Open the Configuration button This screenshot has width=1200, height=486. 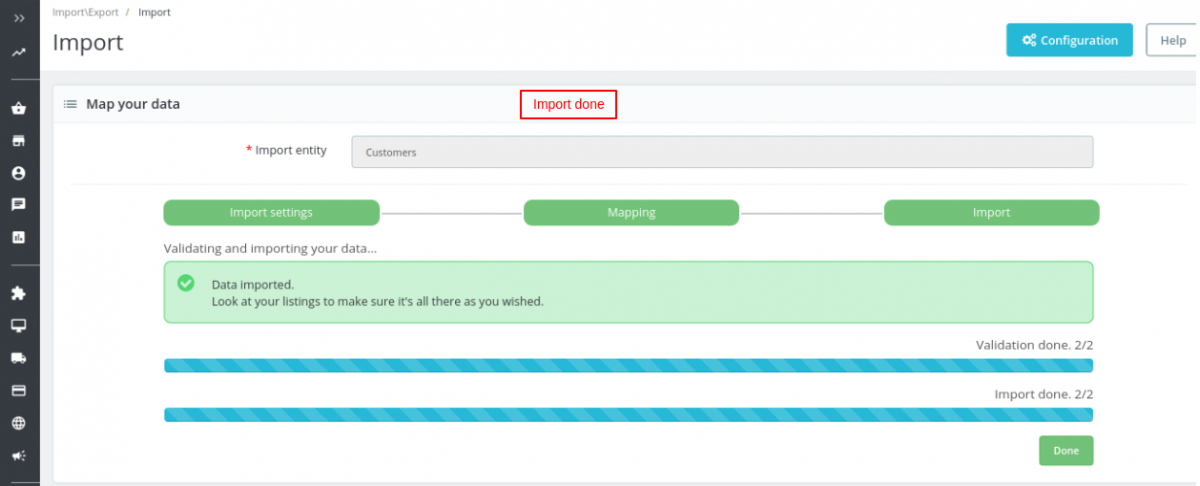coord(1069,40)
